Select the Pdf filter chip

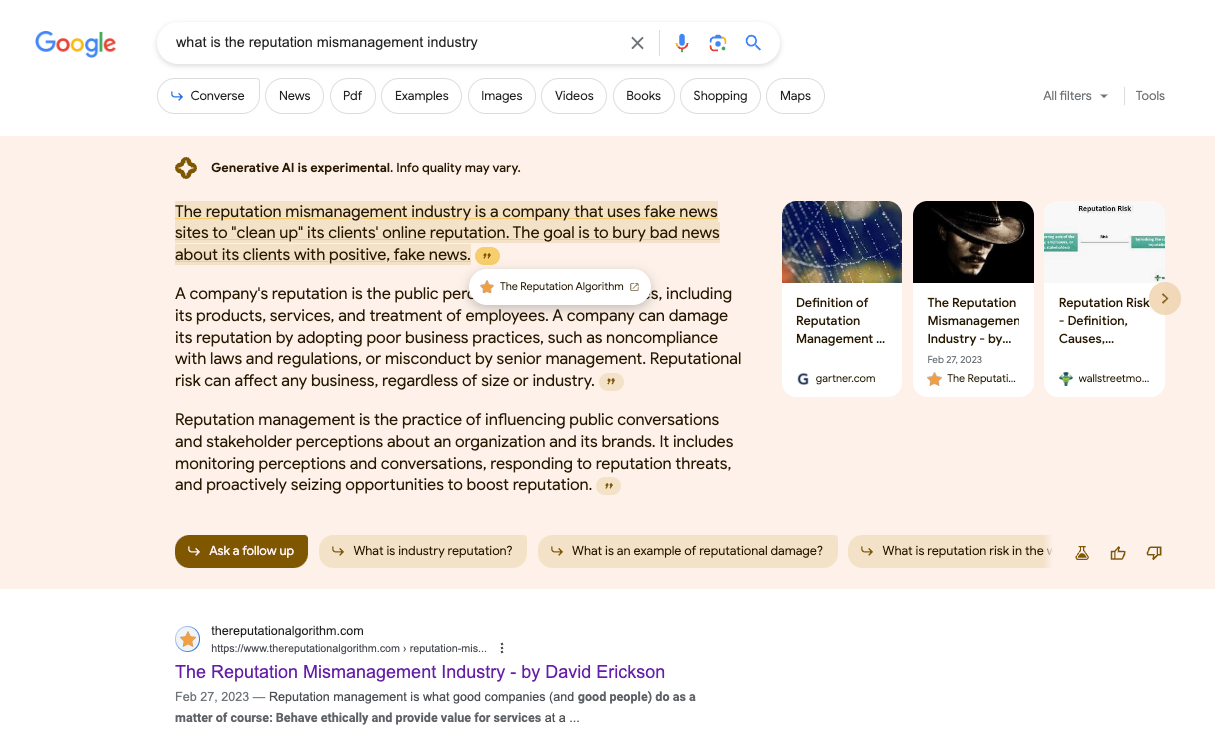click(x=352, y=96)
